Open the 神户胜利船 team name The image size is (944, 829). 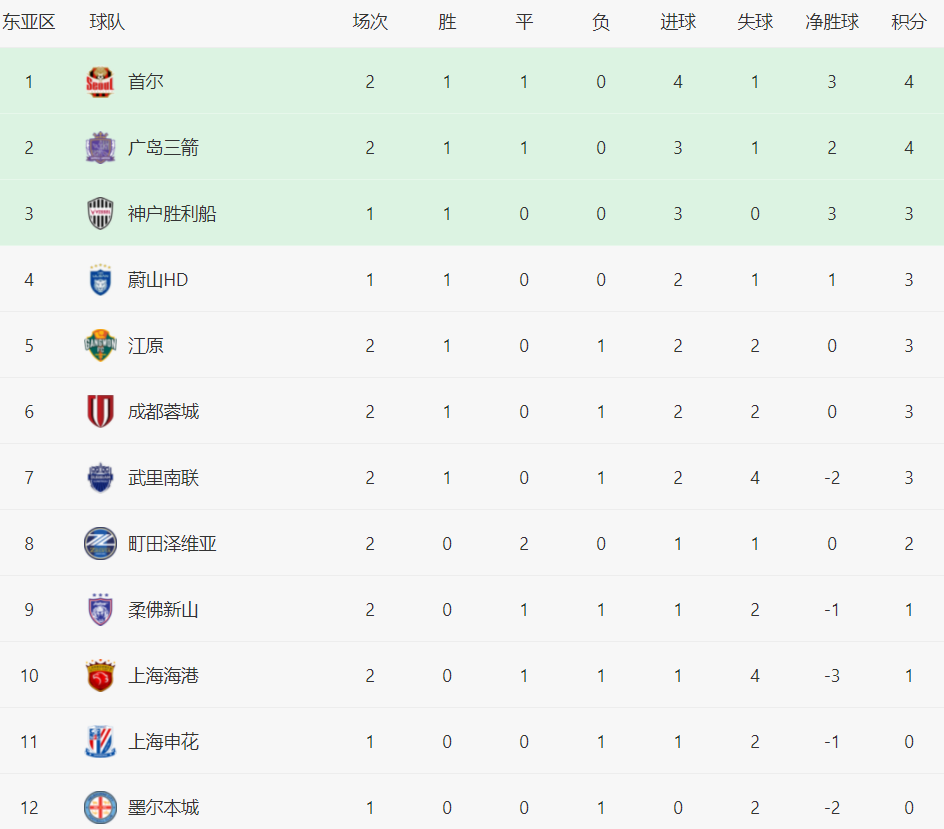point(172,214)
